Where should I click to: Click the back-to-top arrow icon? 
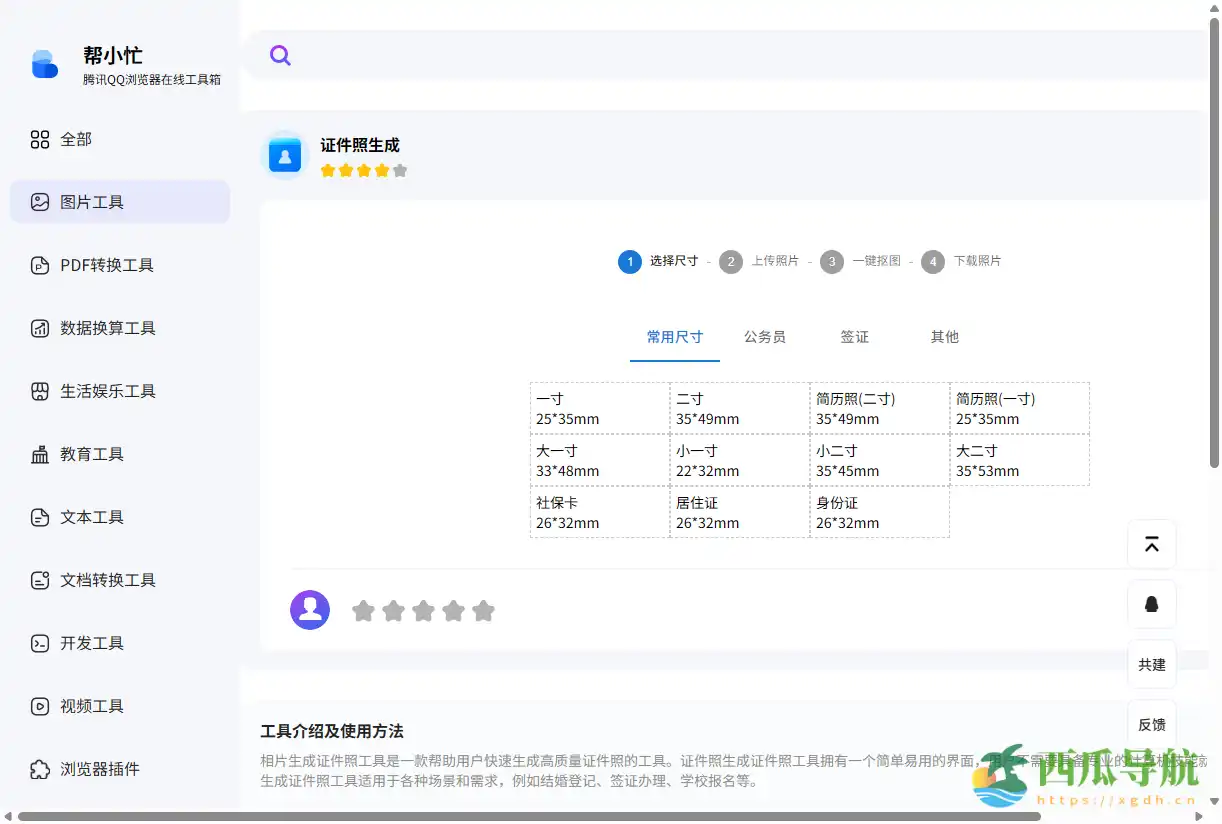click(1151, 543)
